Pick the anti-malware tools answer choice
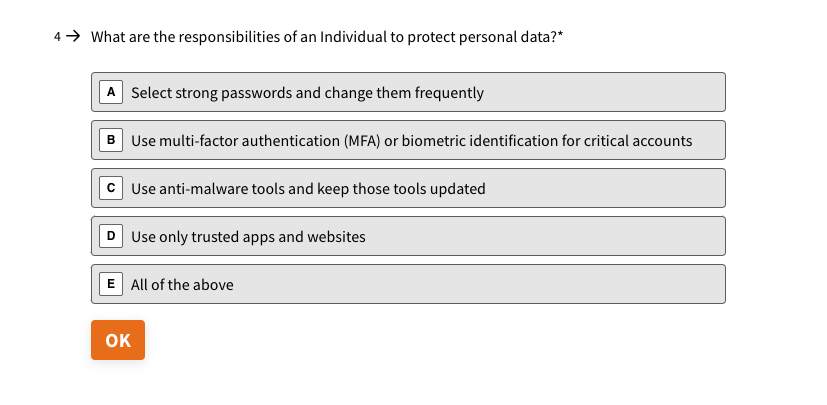The image size is (827, 405). [x=408, y=188]
